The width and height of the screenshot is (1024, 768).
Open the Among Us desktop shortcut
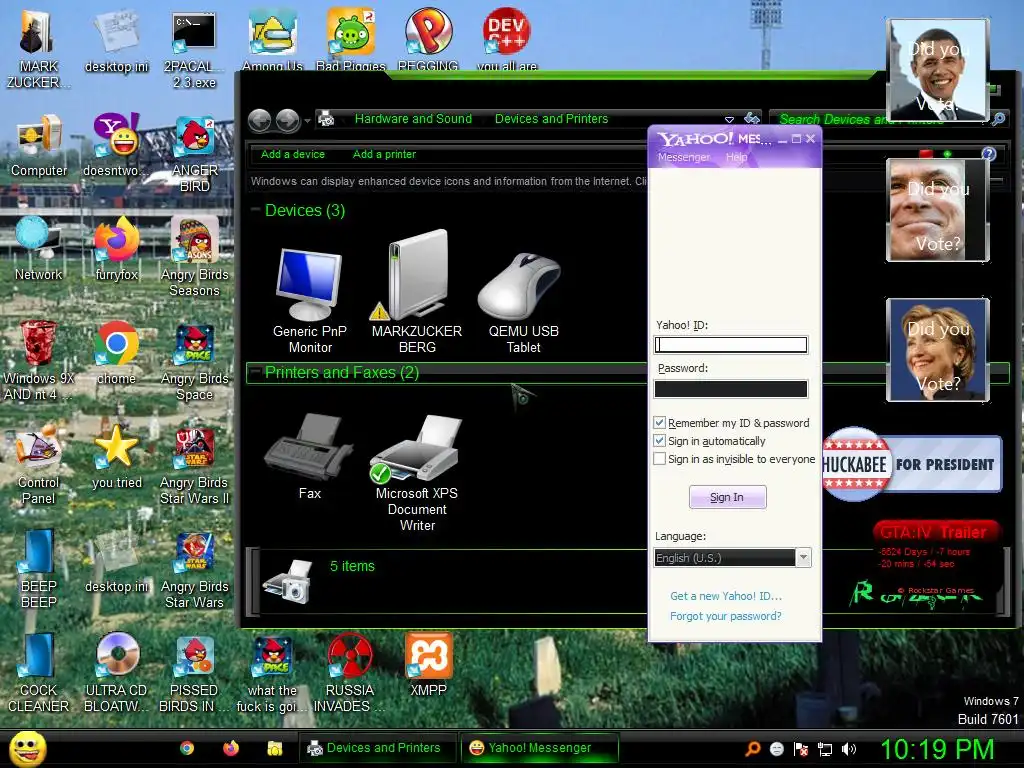click(272, 39)
